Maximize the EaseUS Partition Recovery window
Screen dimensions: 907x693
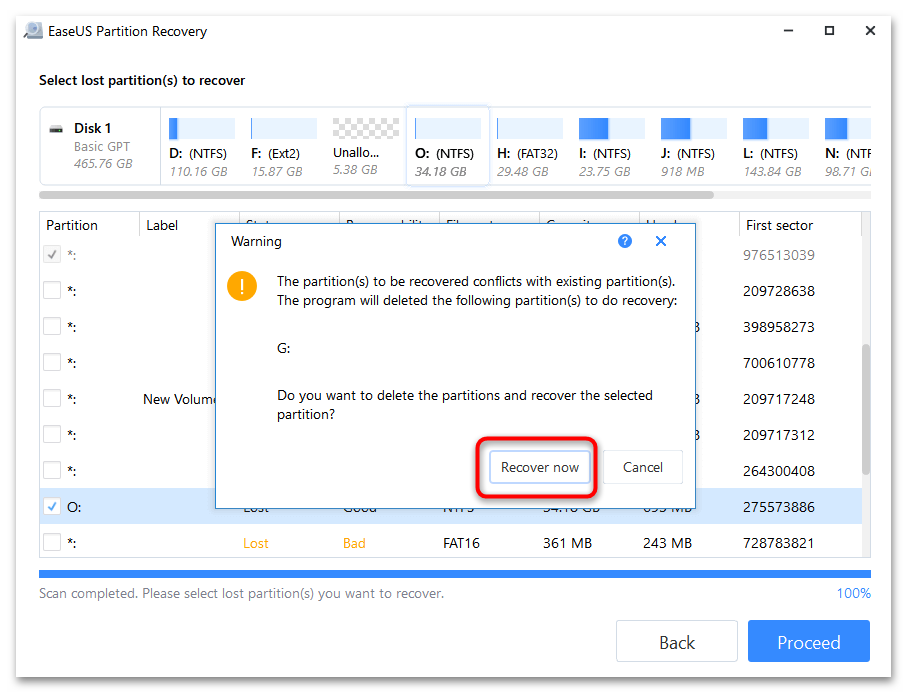point(829,31)
